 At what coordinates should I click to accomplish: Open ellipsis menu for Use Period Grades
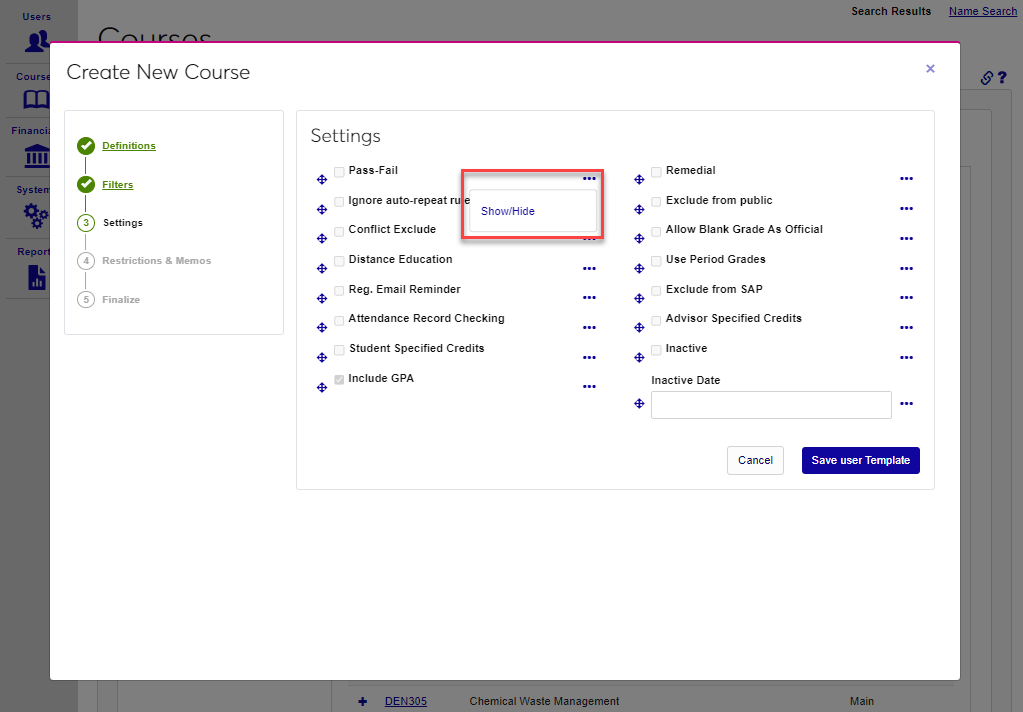point(906,268)
